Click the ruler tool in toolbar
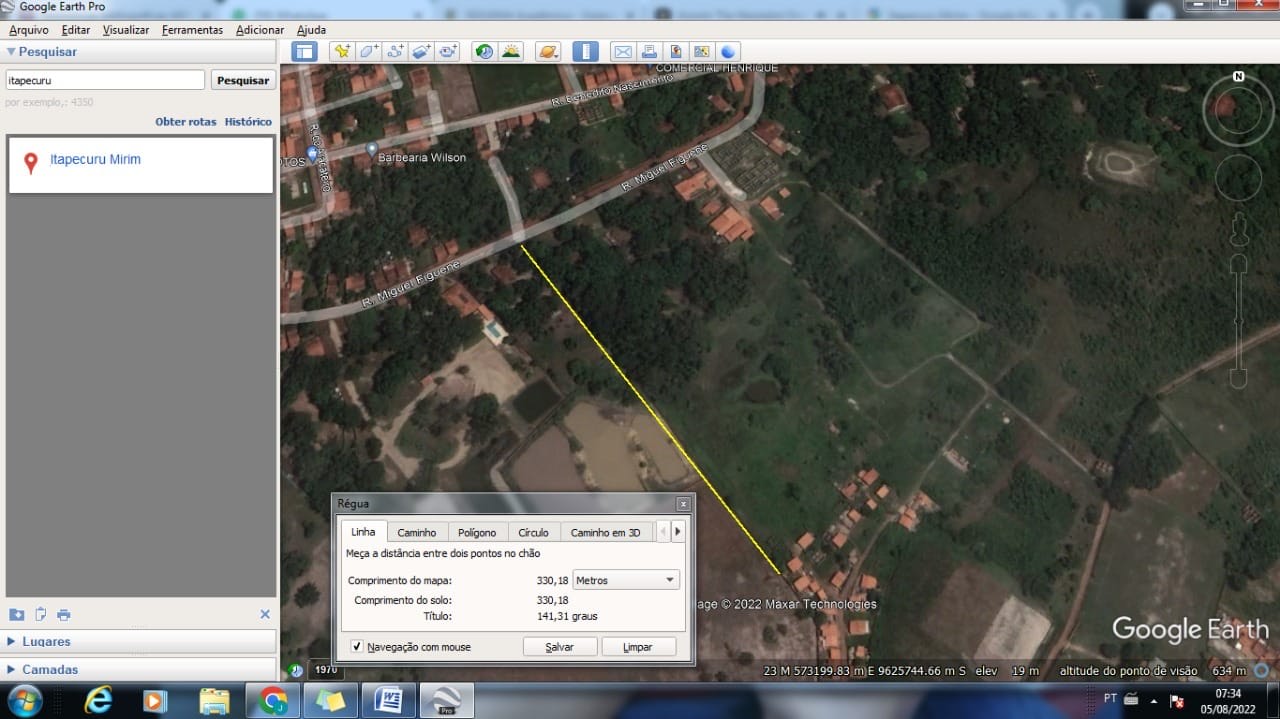 point(585,52)
